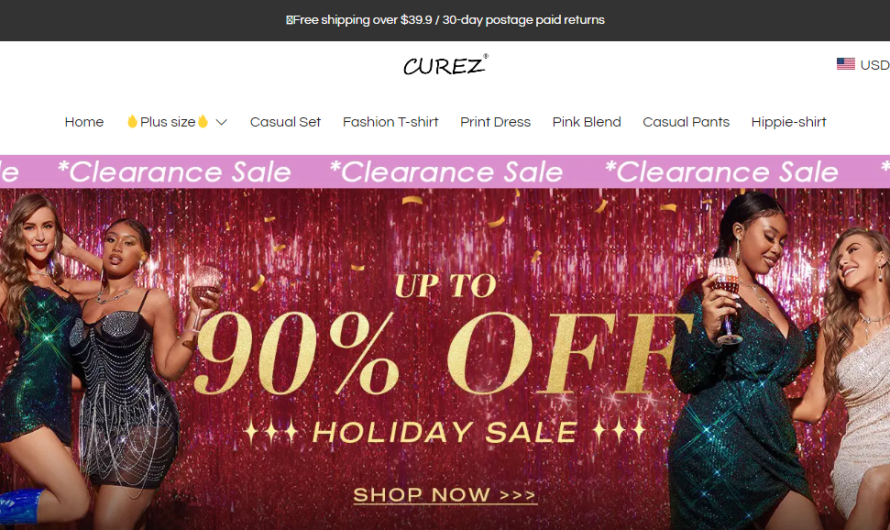
Task: Open the Casual Pants category
Action: pyautogui.click(x=686, y=122)
